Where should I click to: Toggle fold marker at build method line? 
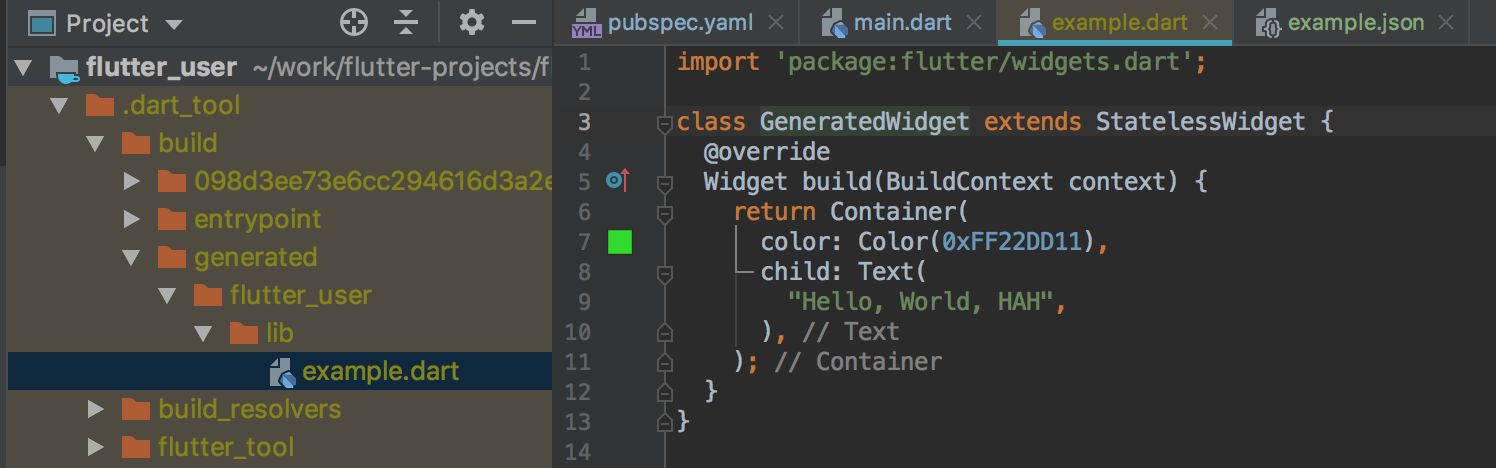click(x=663, y=183)
